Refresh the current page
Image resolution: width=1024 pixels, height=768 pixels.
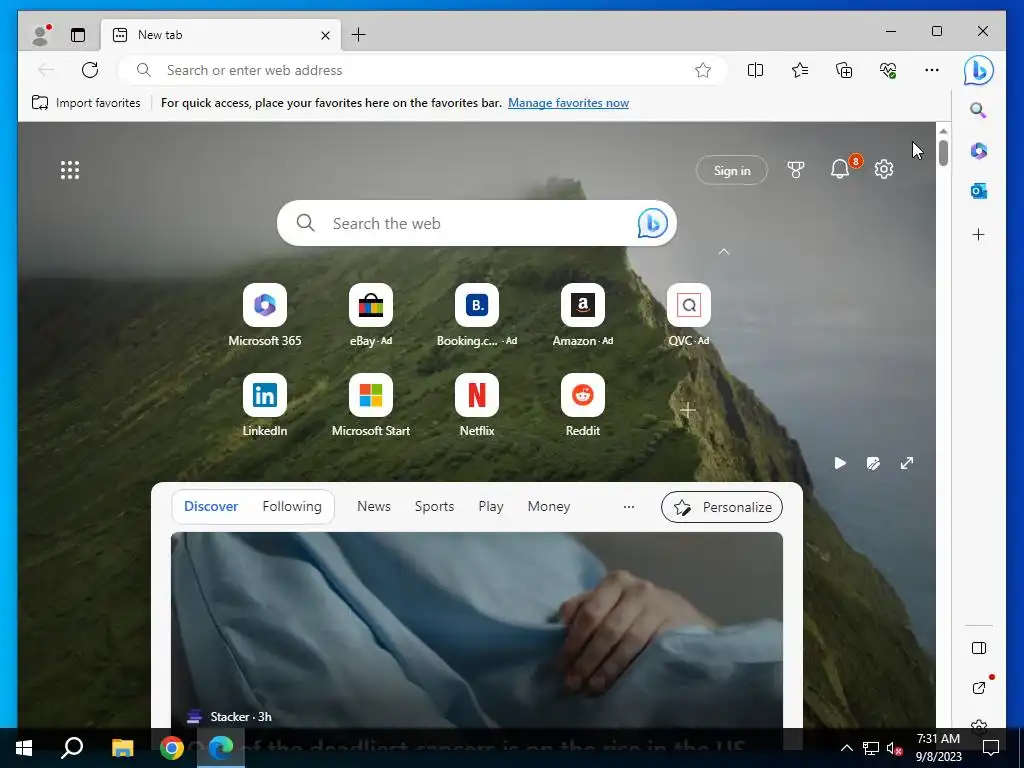90,70
